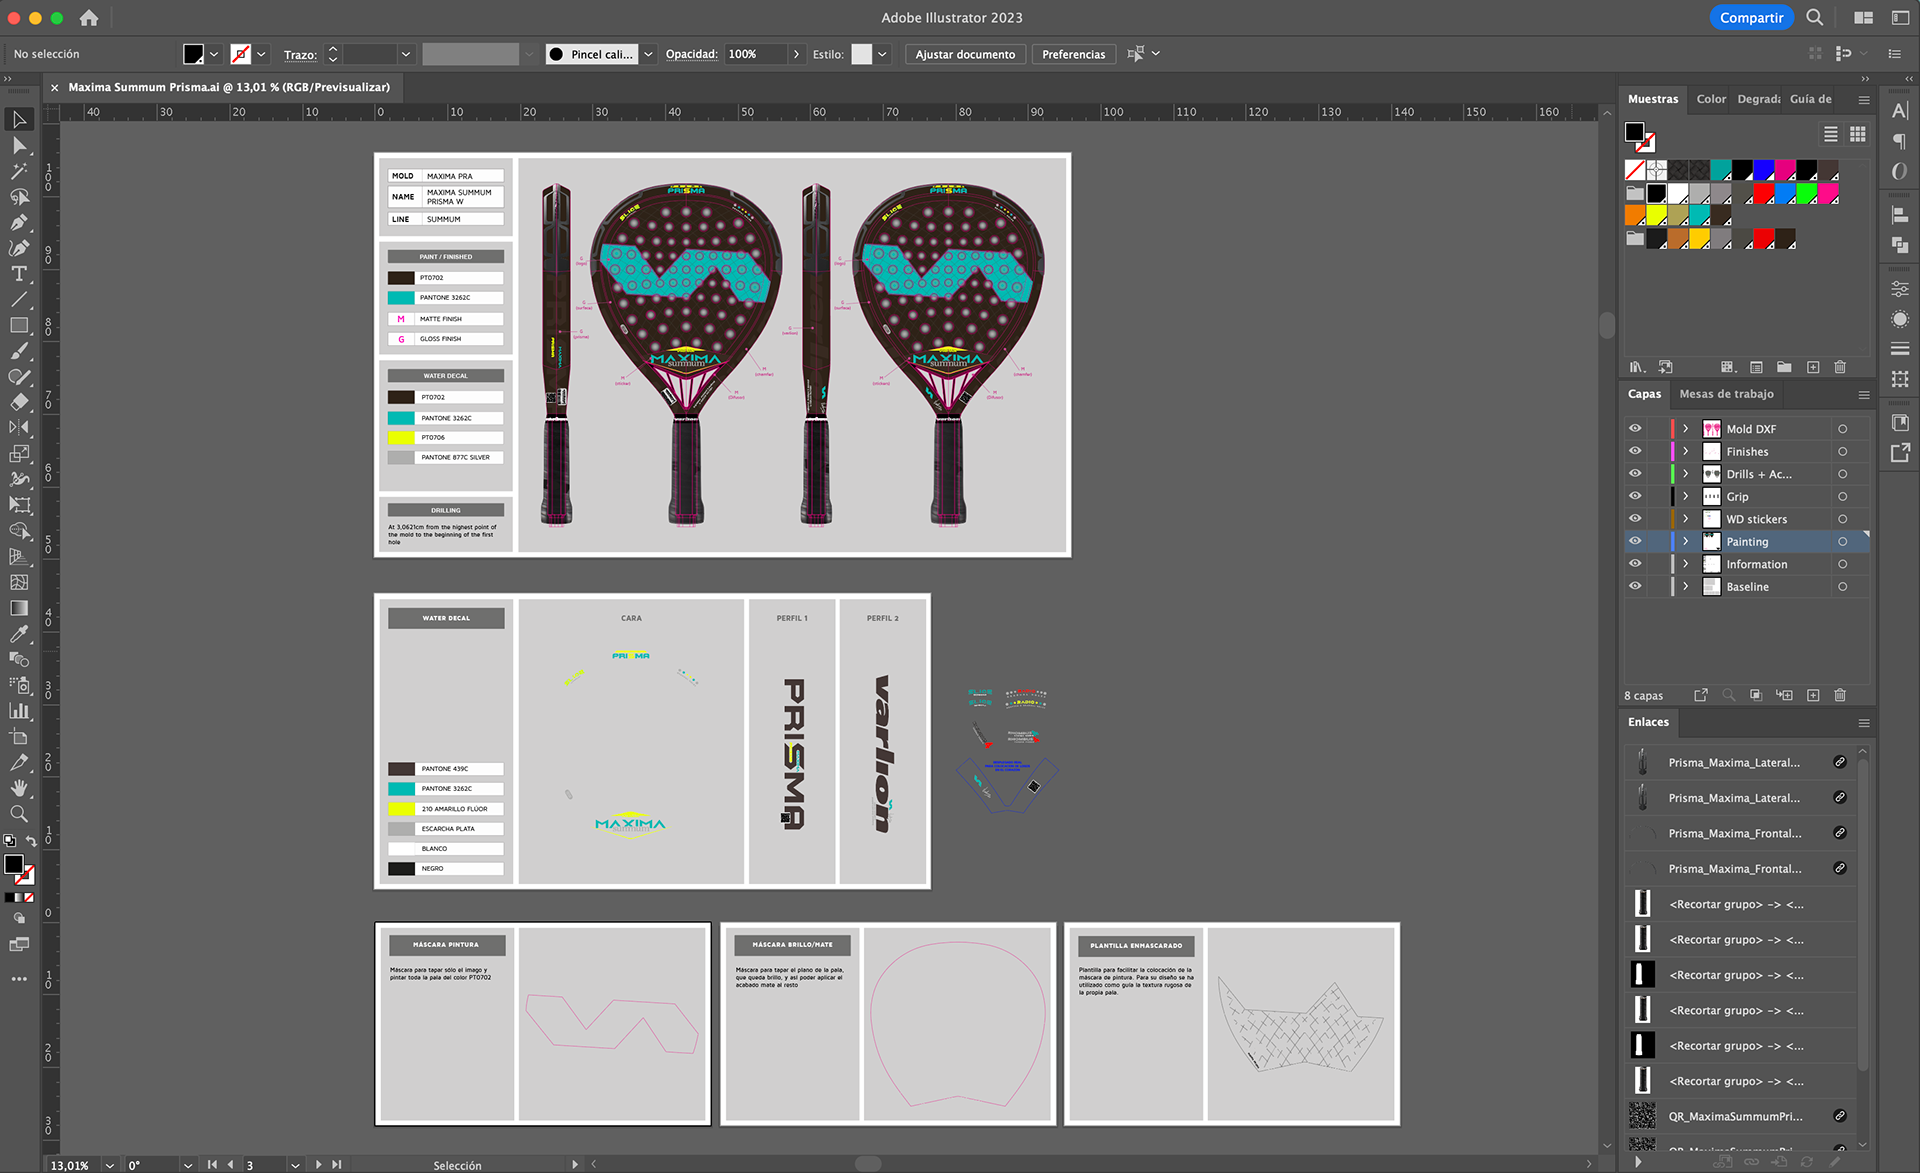Open the fill color dropdown
This screenshot has height=1173, width=1920.
tap(214, 54)
